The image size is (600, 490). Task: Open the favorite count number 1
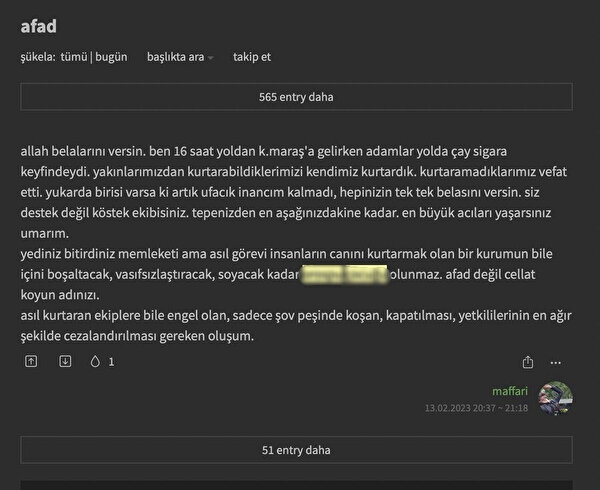click(111, 362)
